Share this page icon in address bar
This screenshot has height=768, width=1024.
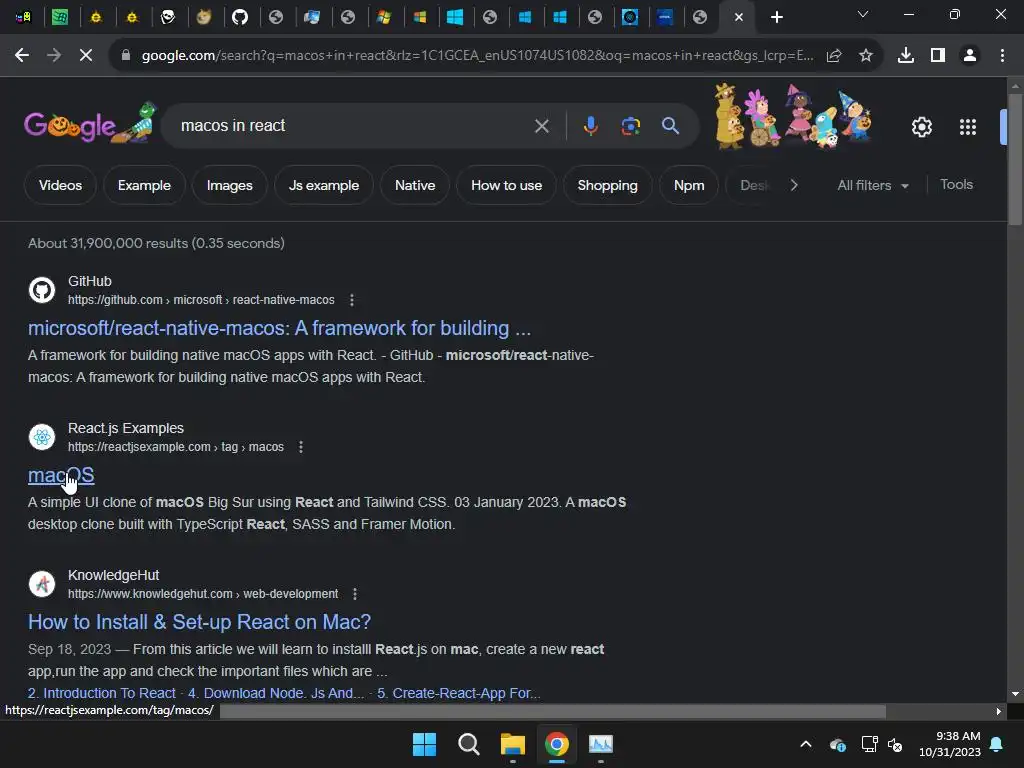(834, 56)
